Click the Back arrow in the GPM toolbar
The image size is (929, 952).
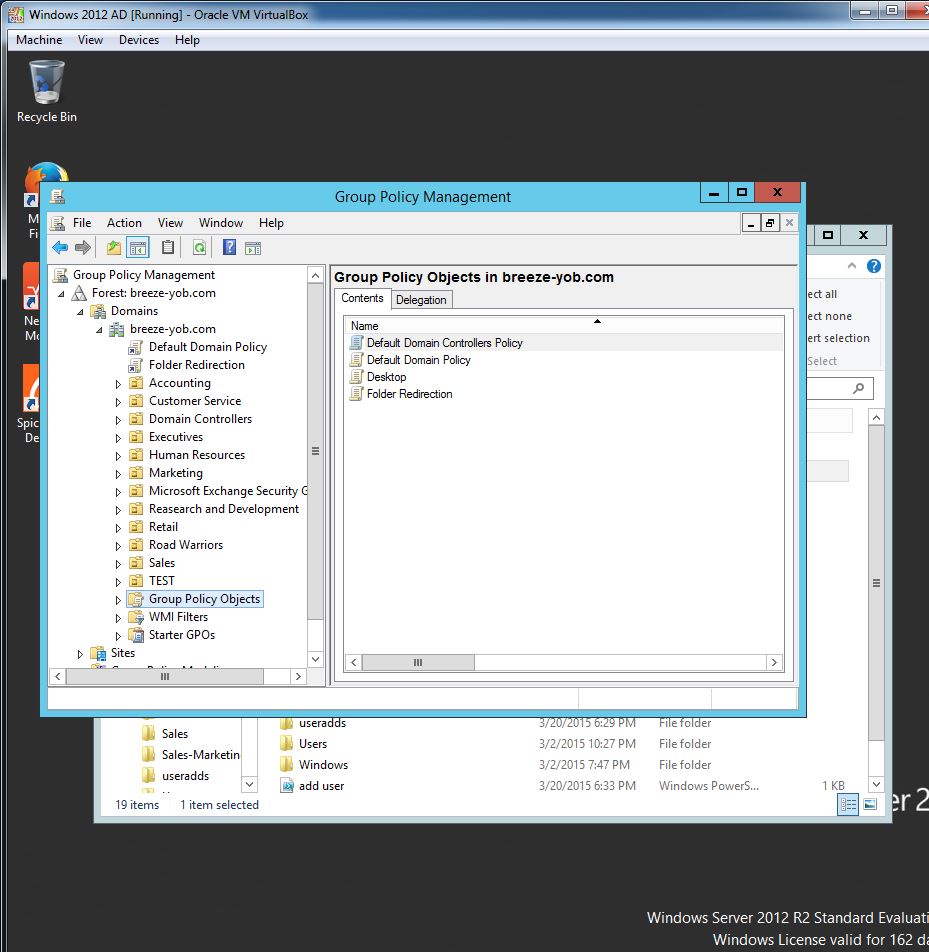coord(60,248)
